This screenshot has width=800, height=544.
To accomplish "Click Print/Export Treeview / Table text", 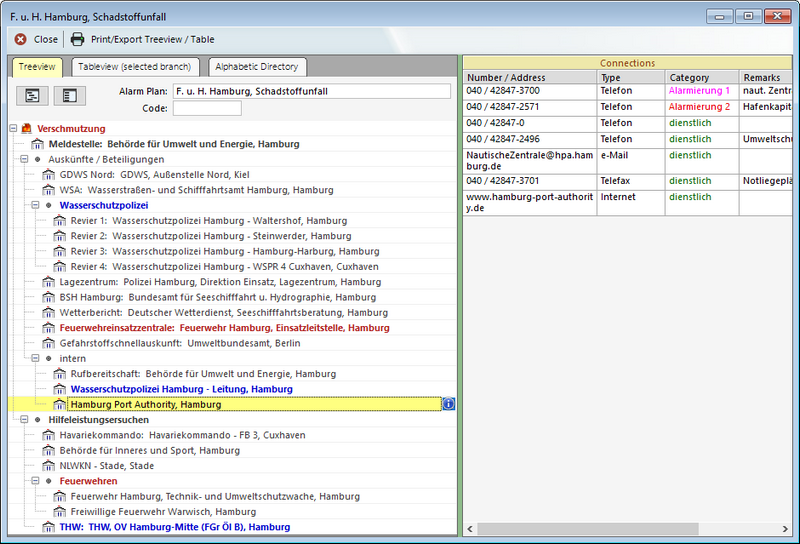I will click(153, 39).
